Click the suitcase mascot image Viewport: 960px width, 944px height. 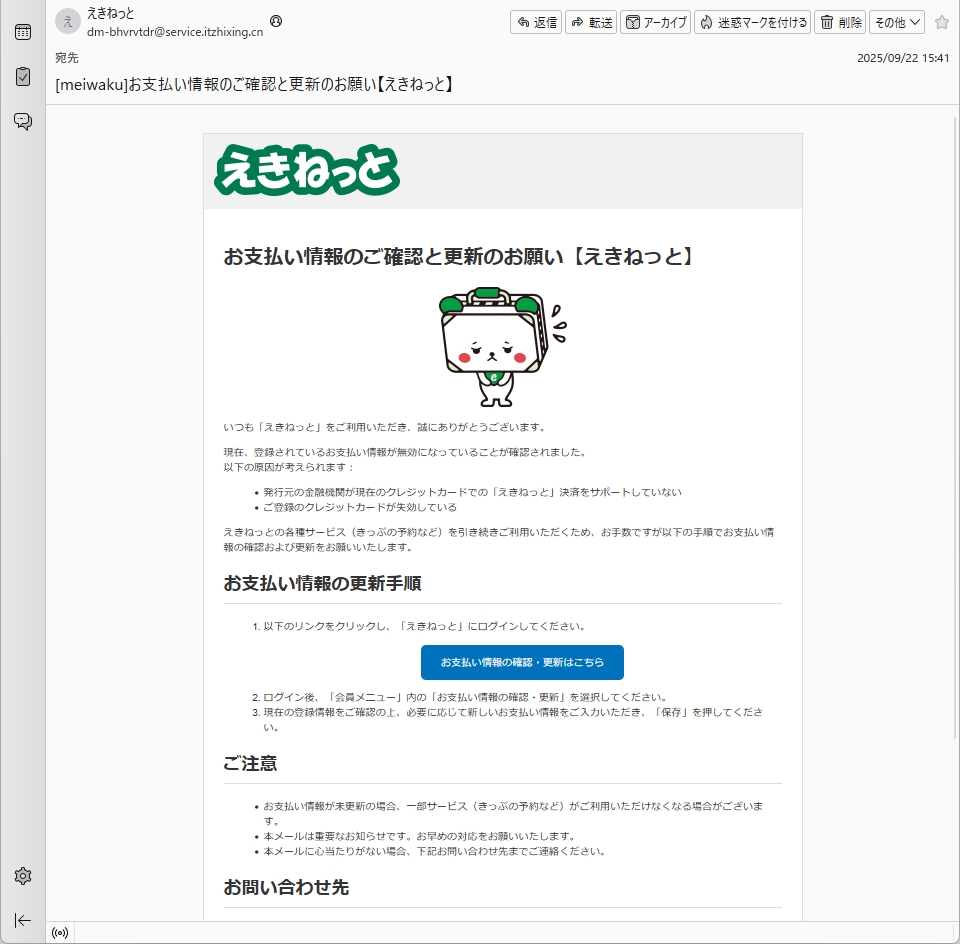[497, 347]
